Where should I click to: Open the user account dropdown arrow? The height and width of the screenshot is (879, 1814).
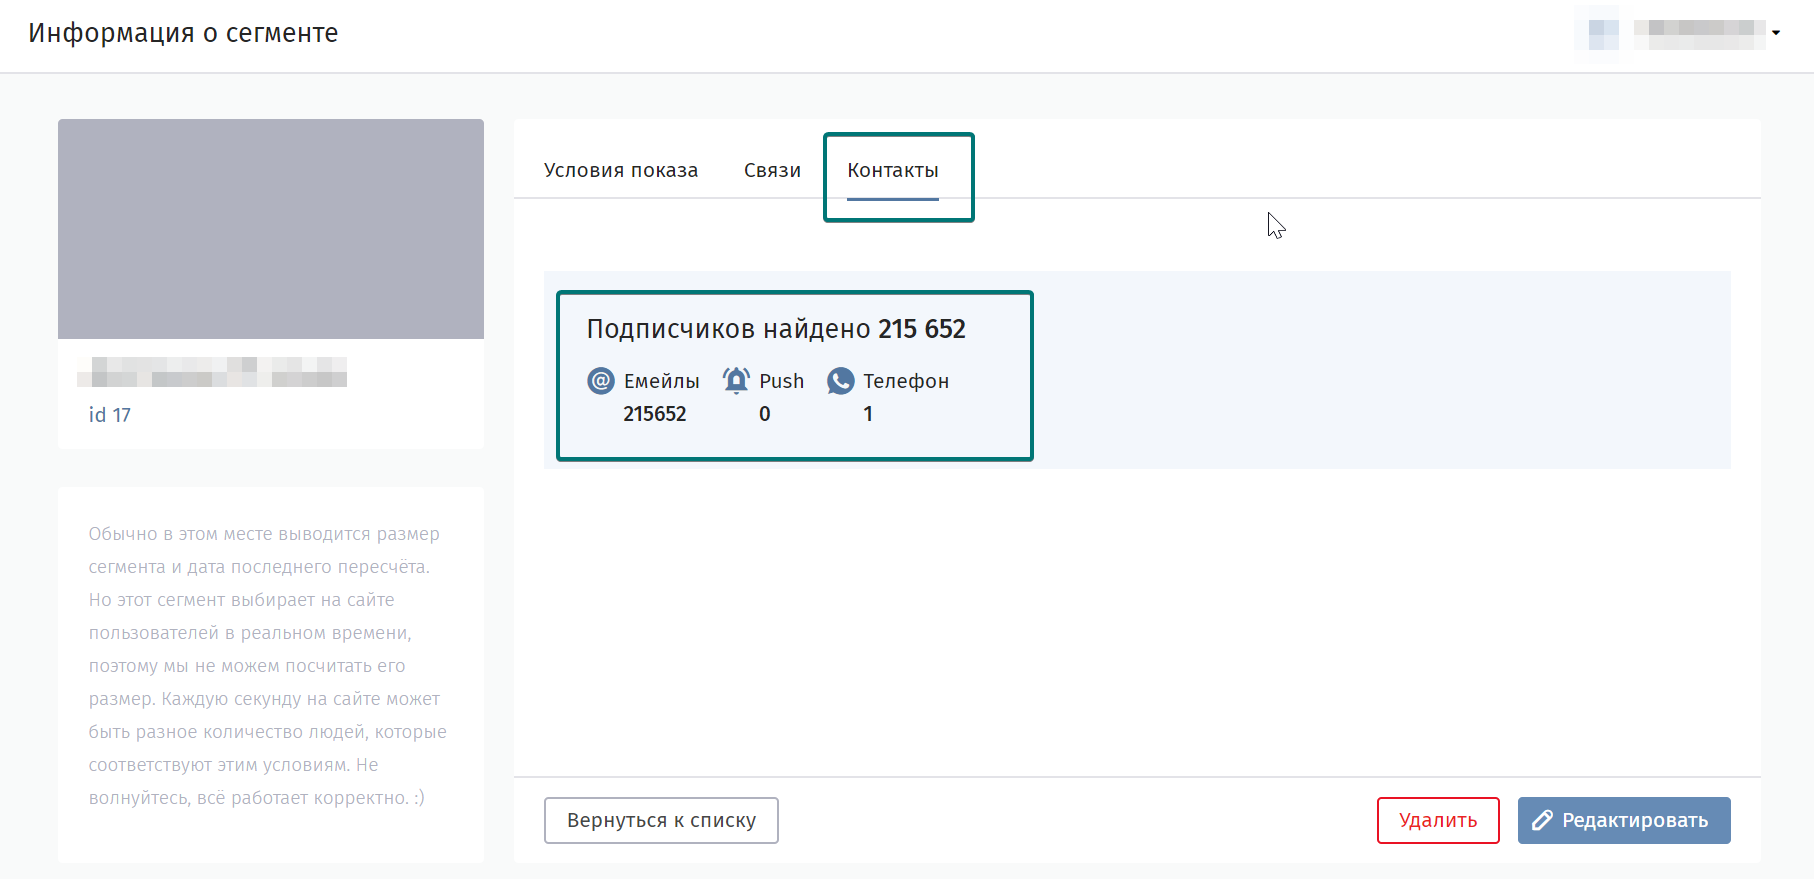tap(1776, 33)
